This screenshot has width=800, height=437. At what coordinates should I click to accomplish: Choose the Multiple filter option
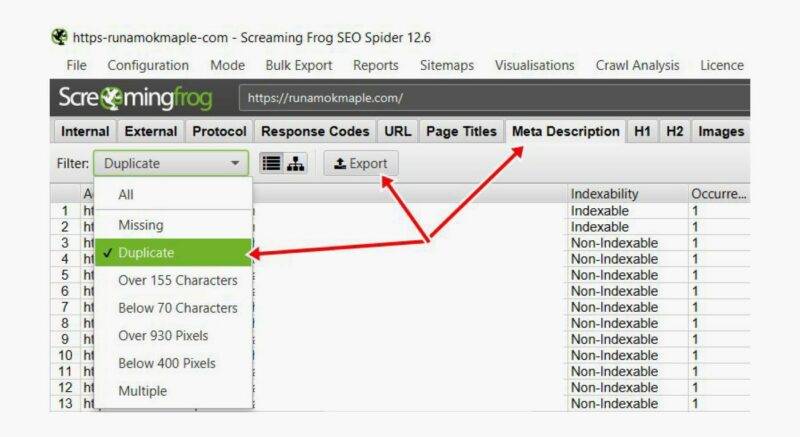[x=173, y=391]
